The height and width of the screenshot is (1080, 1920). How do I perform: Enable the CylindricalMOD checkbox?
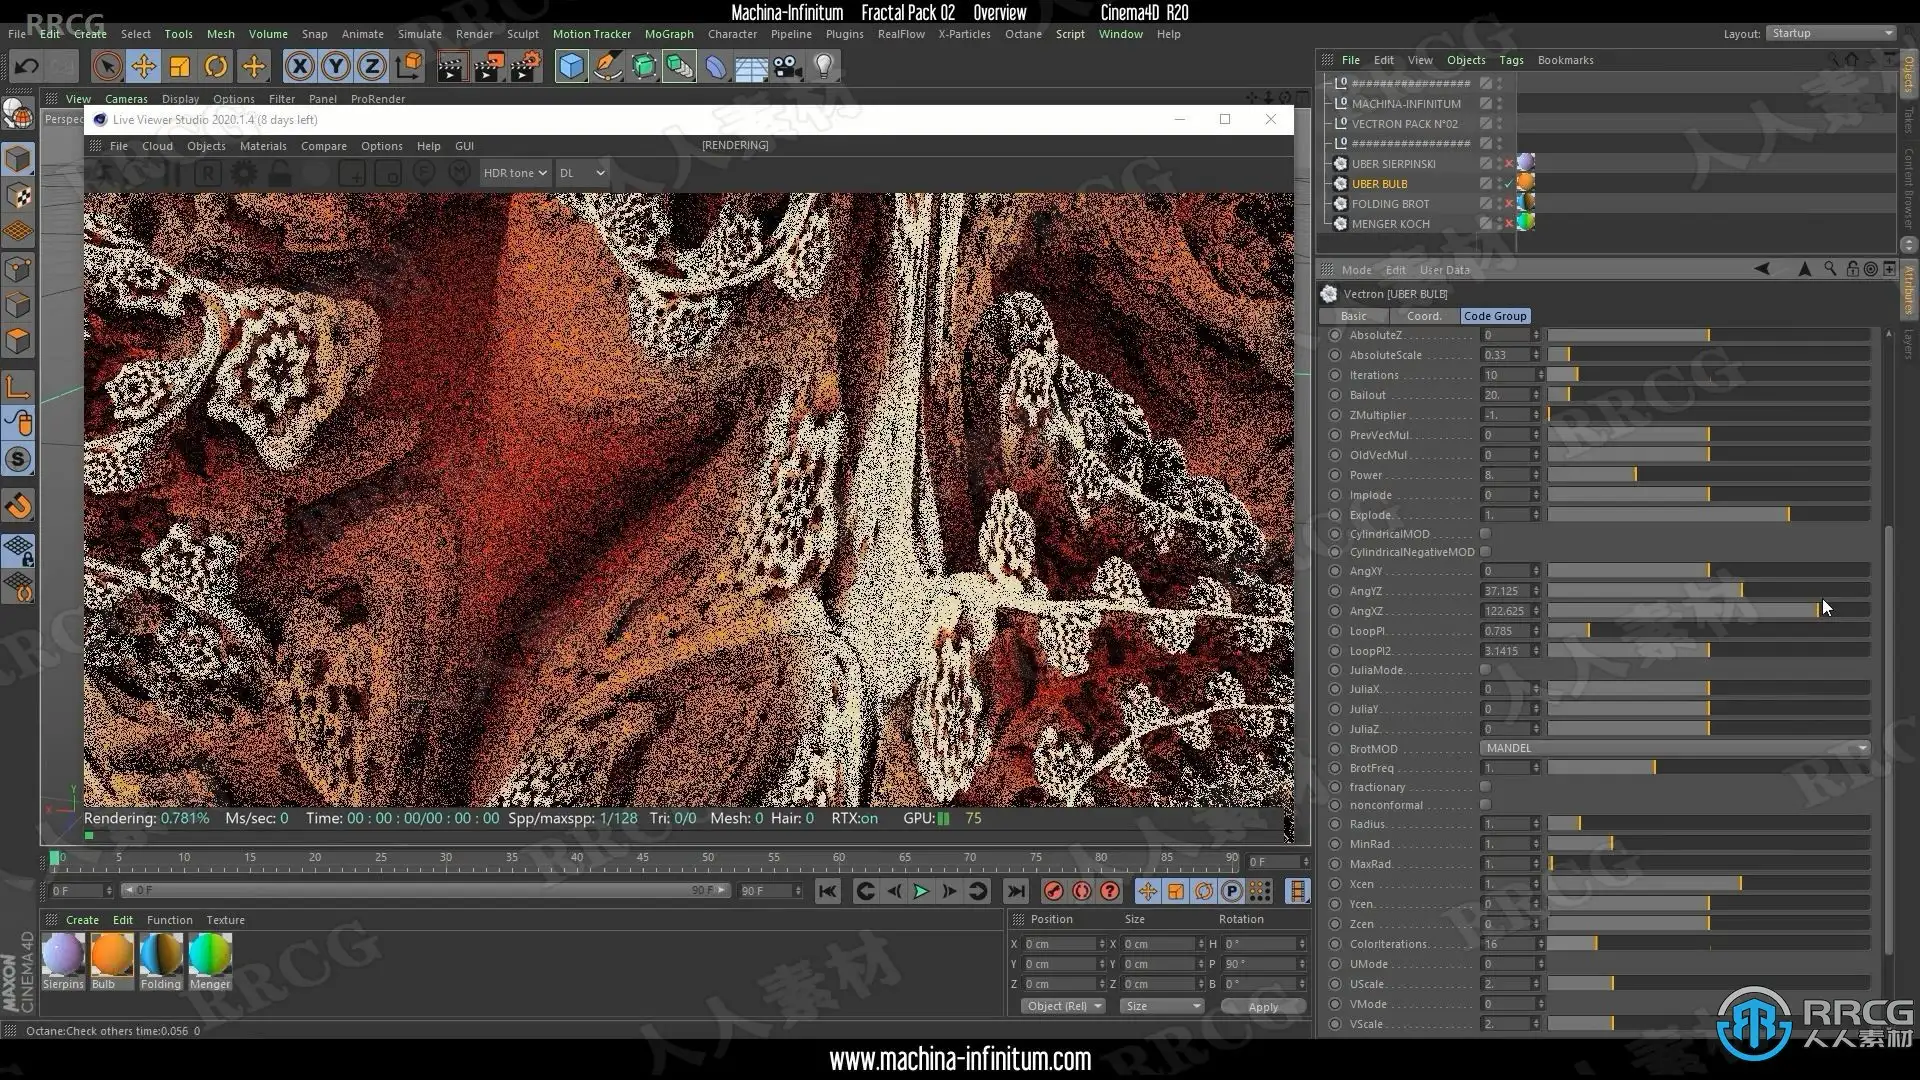click(x=1485, y=534)
